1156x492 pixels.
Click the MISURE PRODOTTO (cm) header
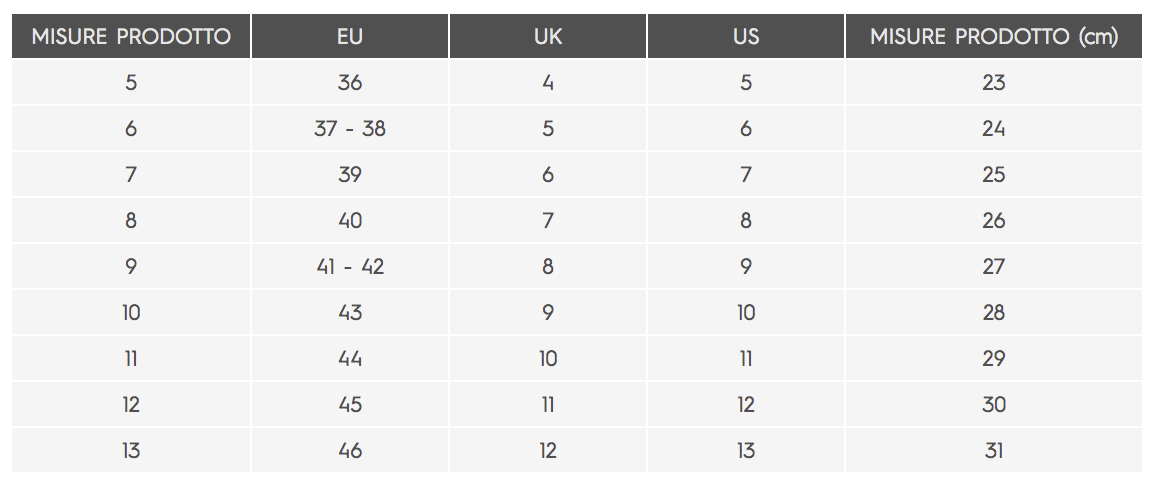(994, 35)
